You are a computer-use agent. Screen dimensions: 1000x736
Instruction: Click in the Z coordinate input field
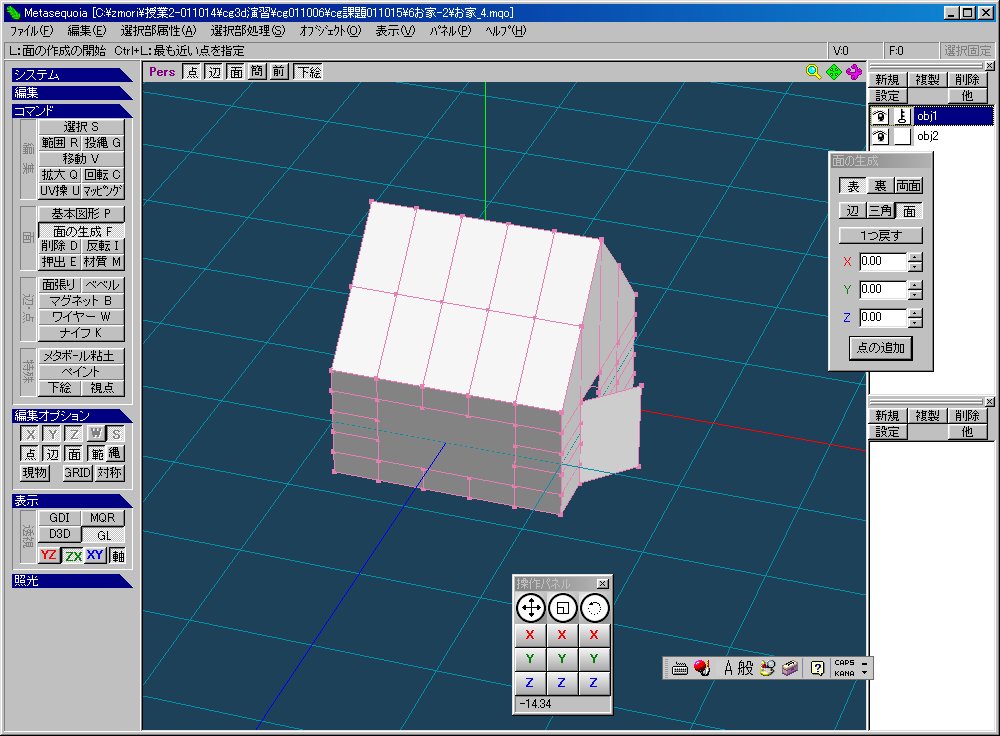pyautogui.click(x=883, y=318)
